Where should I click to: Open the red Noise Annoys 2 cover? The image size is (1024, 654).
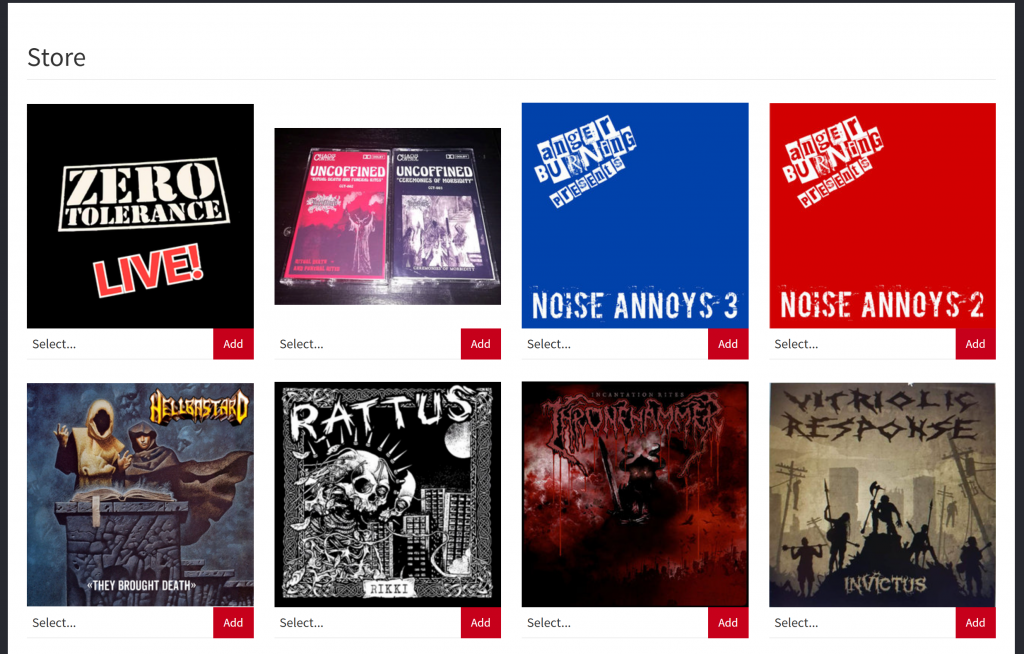coord(882,215)
